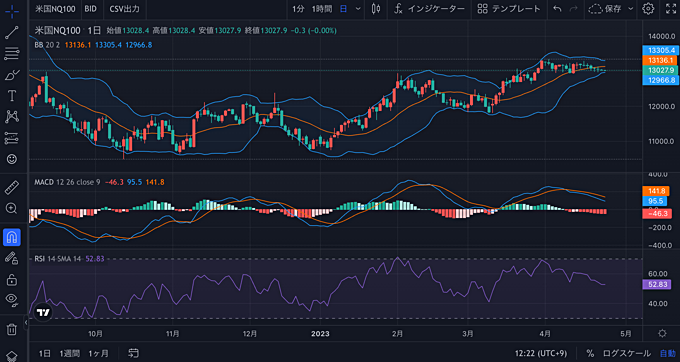Select the brush drawing tool
680x362 pixels.
click(12, 75)
